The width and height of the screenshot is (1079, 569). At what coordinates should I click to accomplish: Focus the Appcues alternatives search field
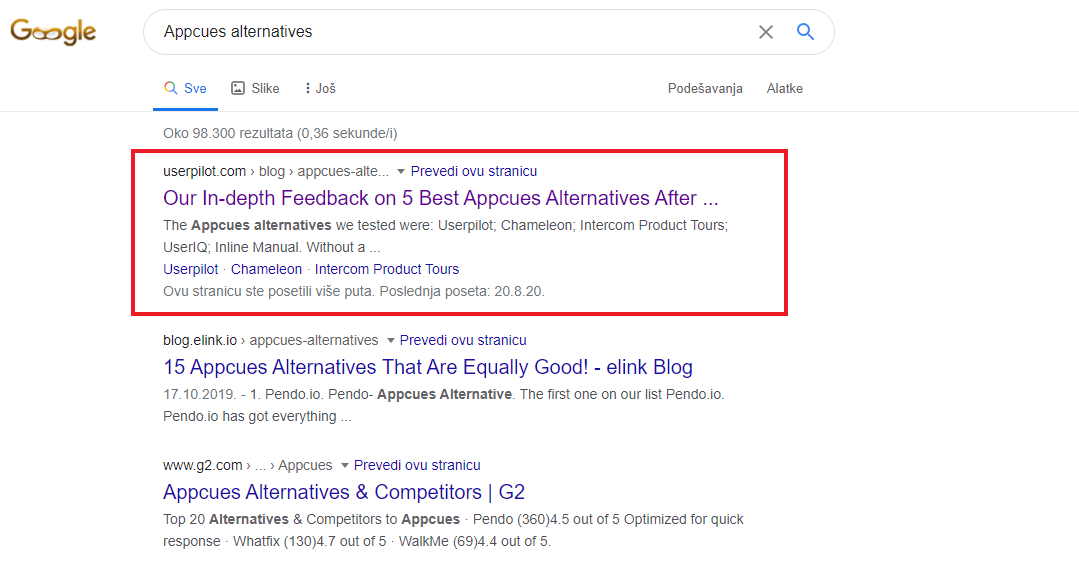[454, 32]
